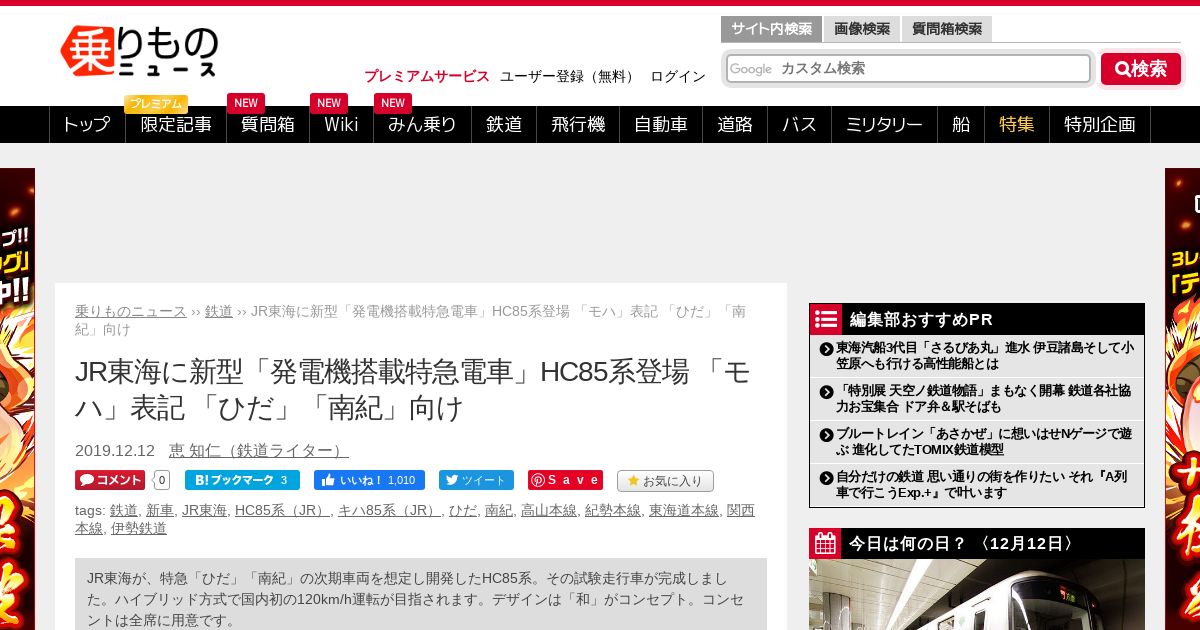This screenshot has width=1200, height=630.
Task: Open the 高山本線 tag link
Action: (549, 510)
